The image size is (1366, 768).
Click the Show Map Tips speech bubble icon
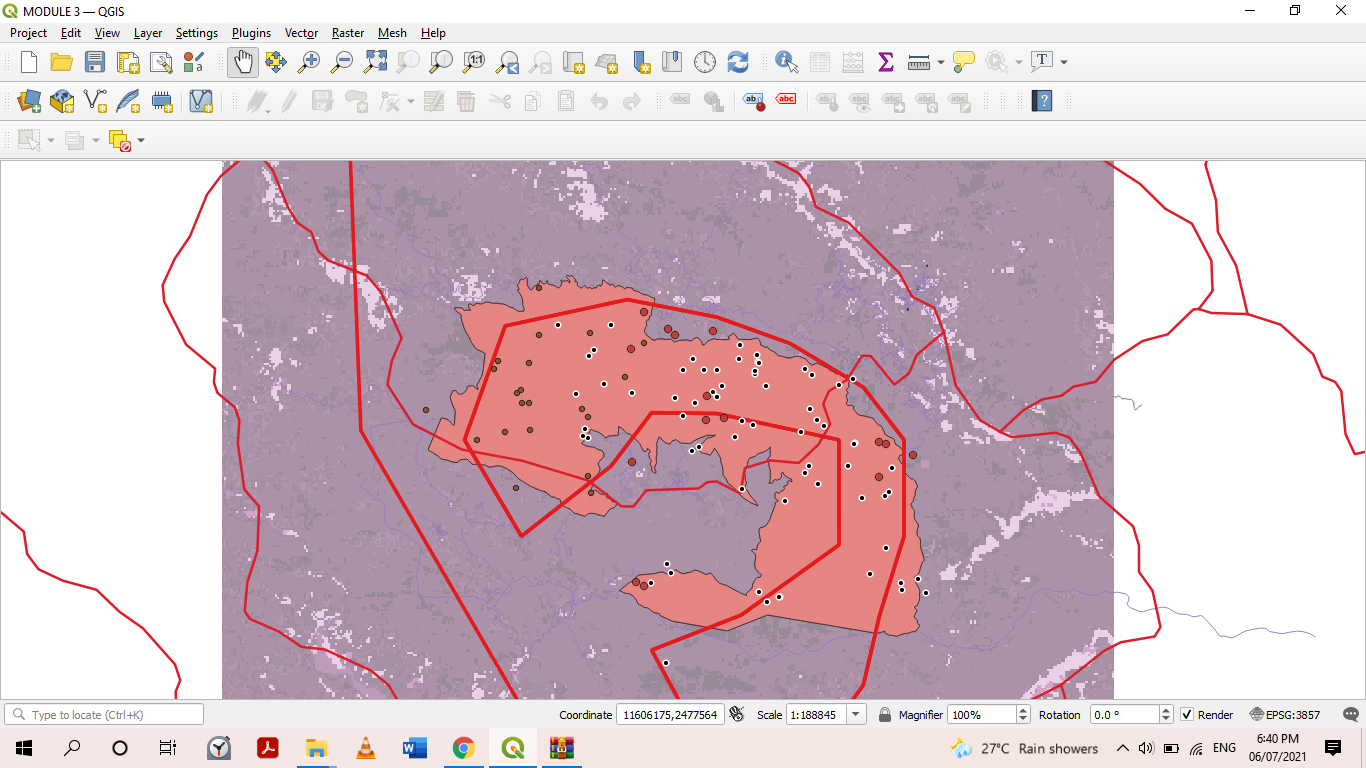click(x=963, y=62)
